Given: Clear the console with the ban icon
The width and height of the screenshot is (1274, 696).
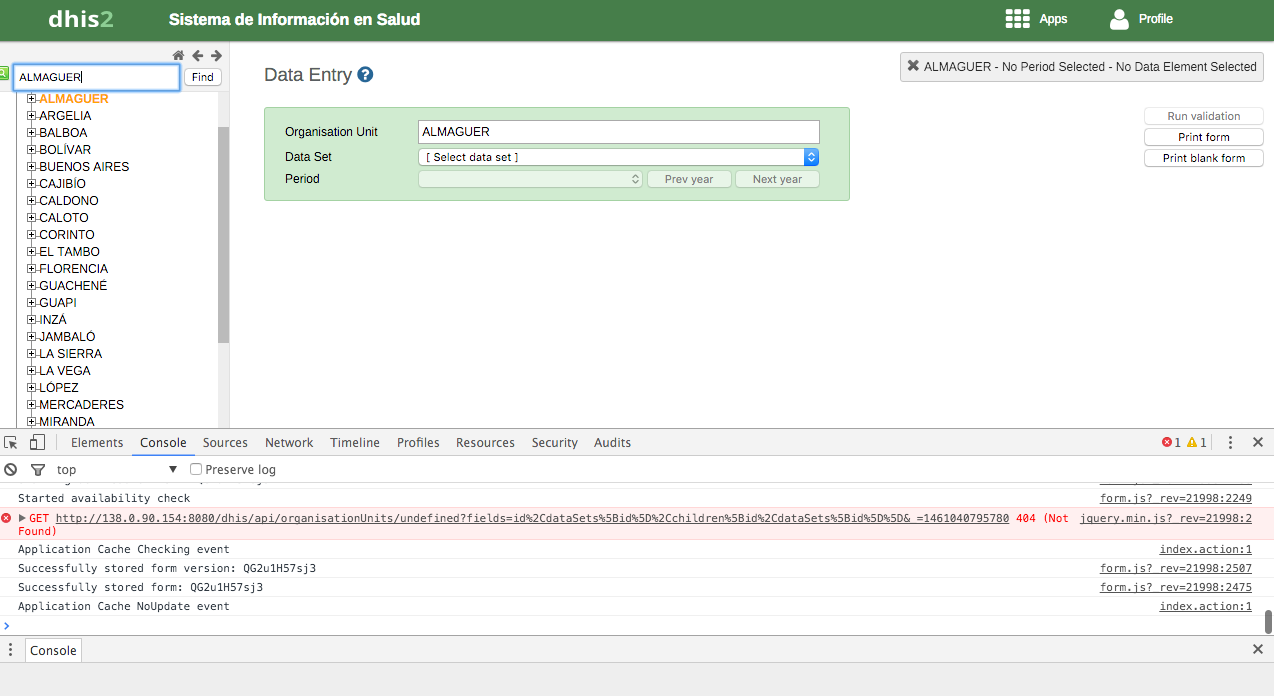Looking at the screenshot, I should (11, 469).
